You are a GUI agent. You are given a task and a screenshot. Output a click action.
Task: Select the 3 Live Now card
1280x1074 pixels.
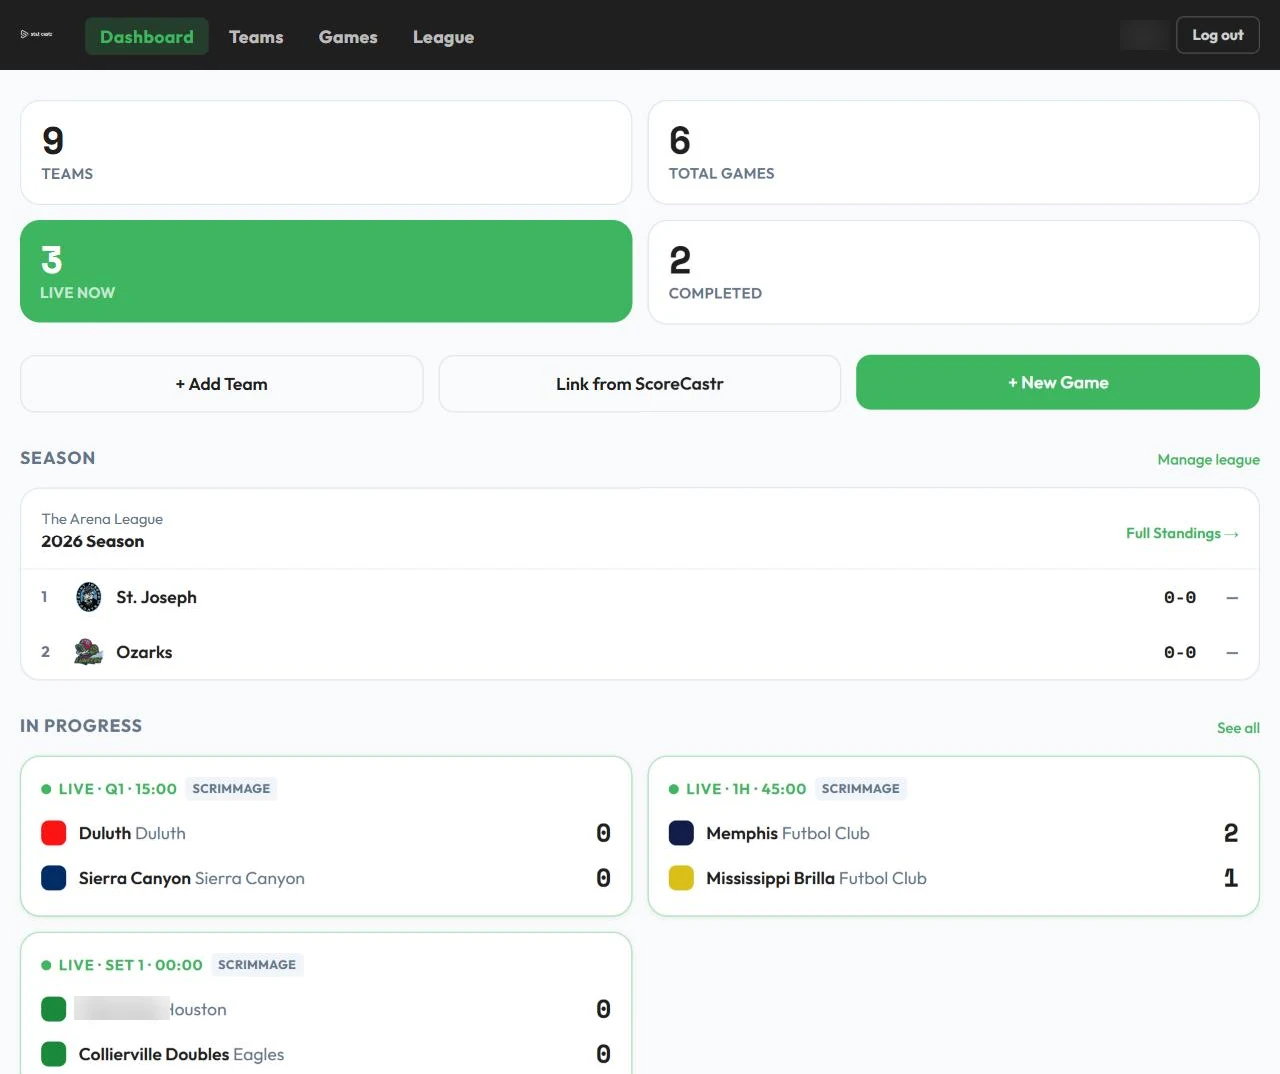click(326, 271)
